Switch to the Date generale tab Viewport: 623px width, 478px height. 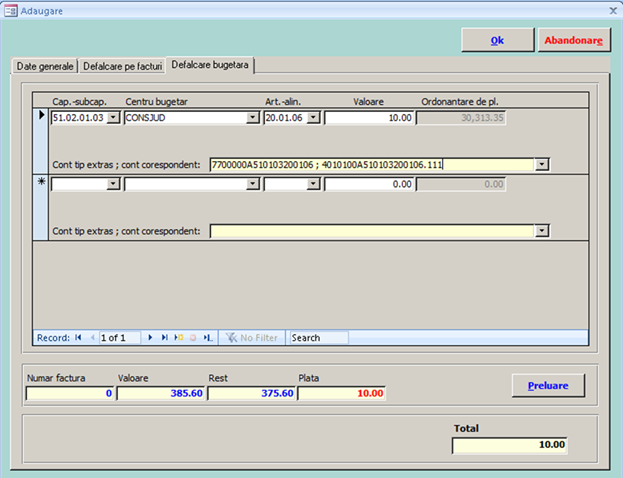[x=44, y=66]
